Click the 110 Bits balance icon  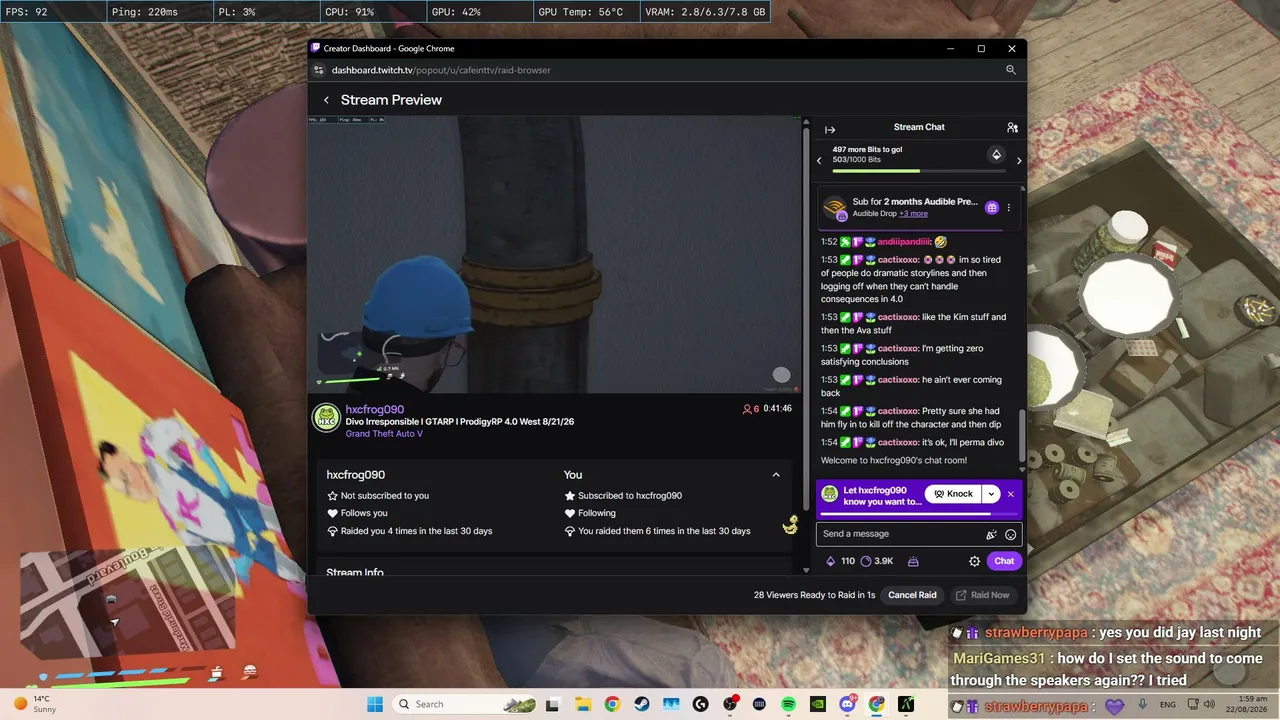[830, 561]
